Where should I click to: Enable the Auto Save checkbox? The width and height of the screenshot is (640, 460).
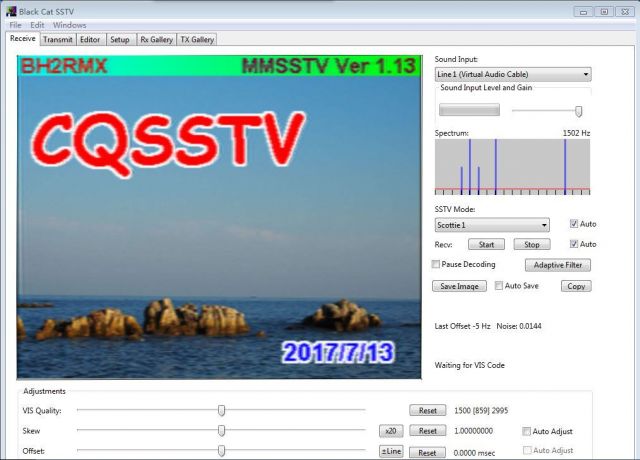499,286
